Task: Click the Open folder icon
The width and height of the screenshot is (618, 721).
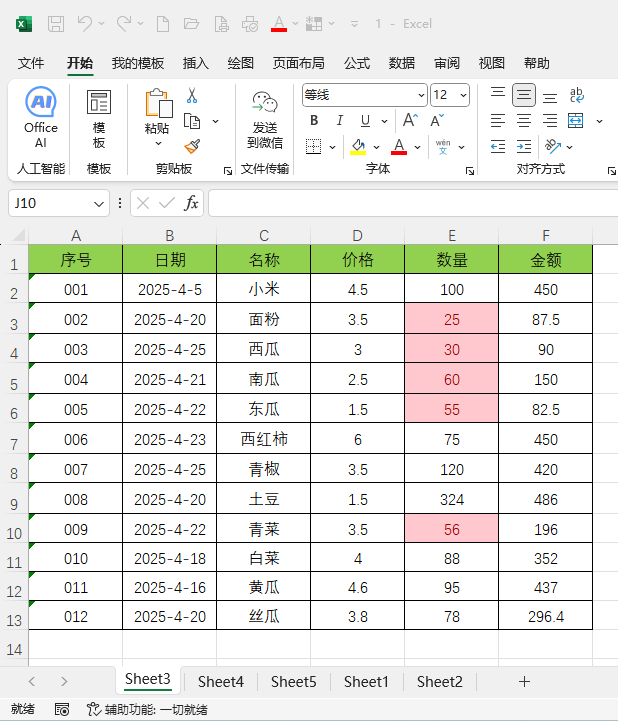Action: (191, 23)
